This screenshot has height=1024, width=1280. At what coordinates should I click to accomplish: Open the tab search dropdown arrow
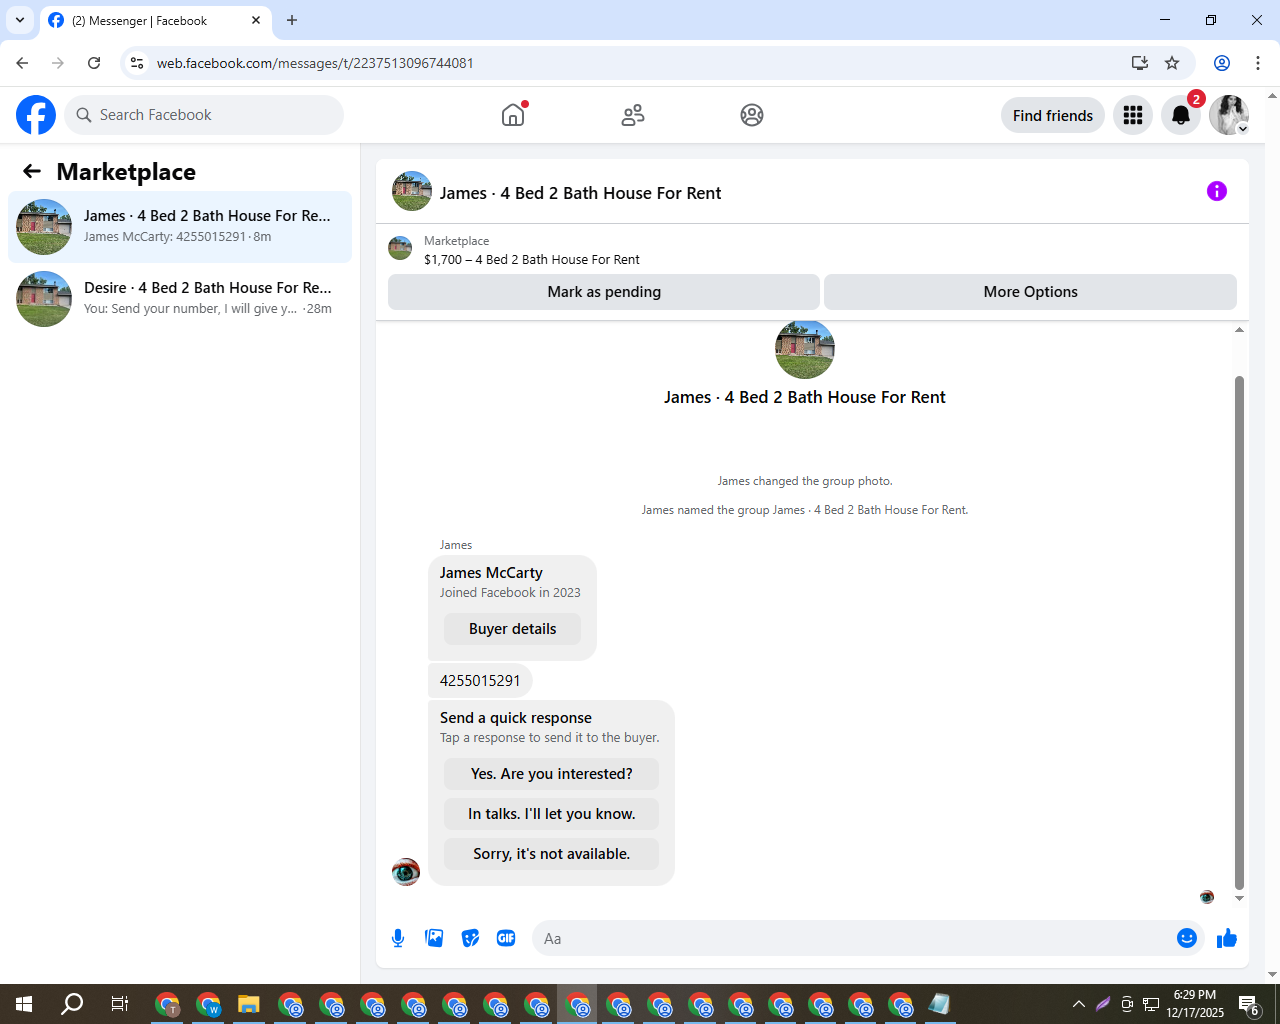point(19,20)
